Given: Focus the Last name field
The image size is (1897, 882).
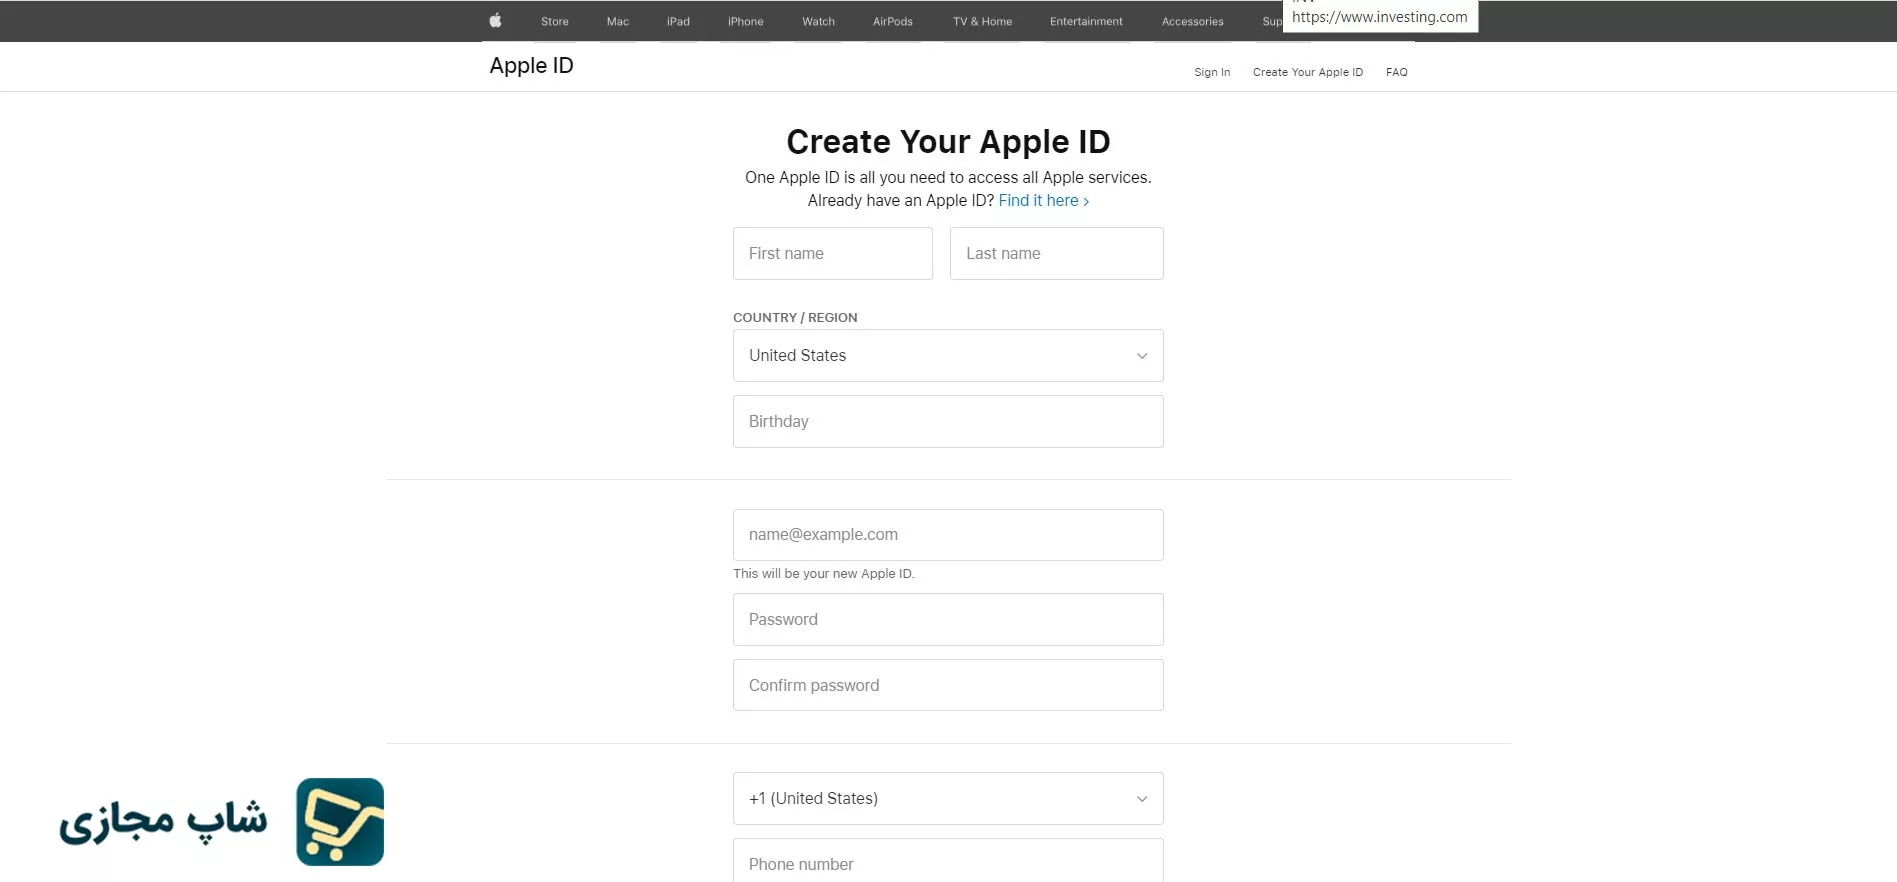Looking at the screenshot, I should click(x=1056, y=253).
